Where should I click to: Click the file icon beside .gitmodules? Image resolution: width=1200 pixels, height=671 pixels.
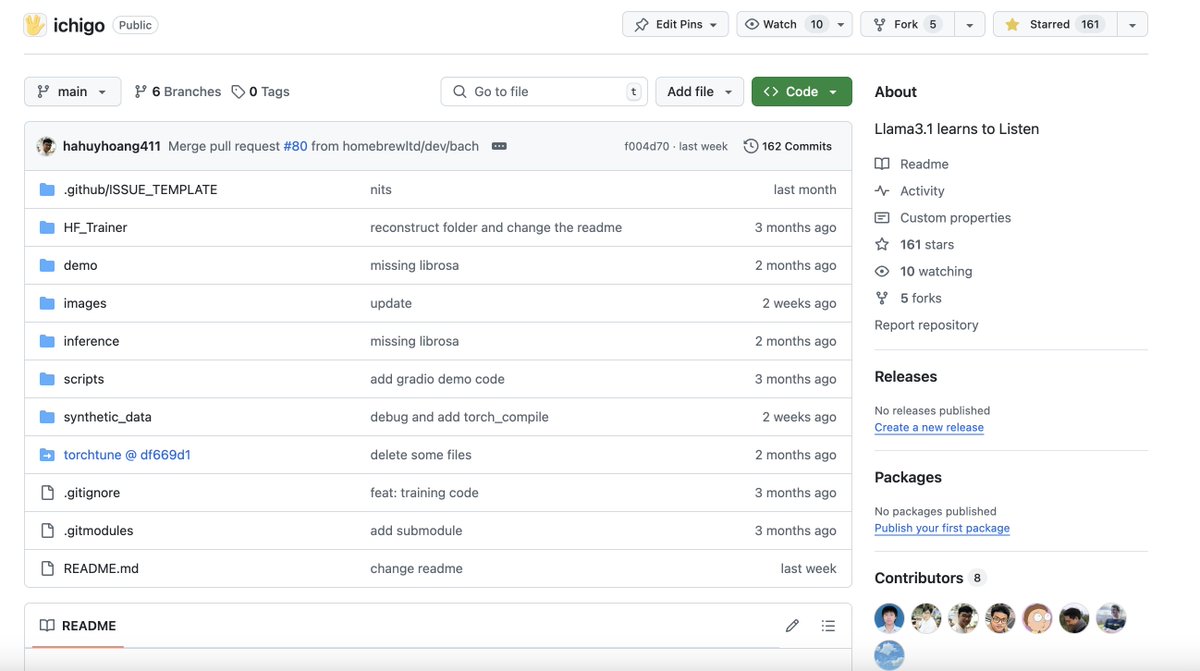pyautogui.click(x=47, y=531)
